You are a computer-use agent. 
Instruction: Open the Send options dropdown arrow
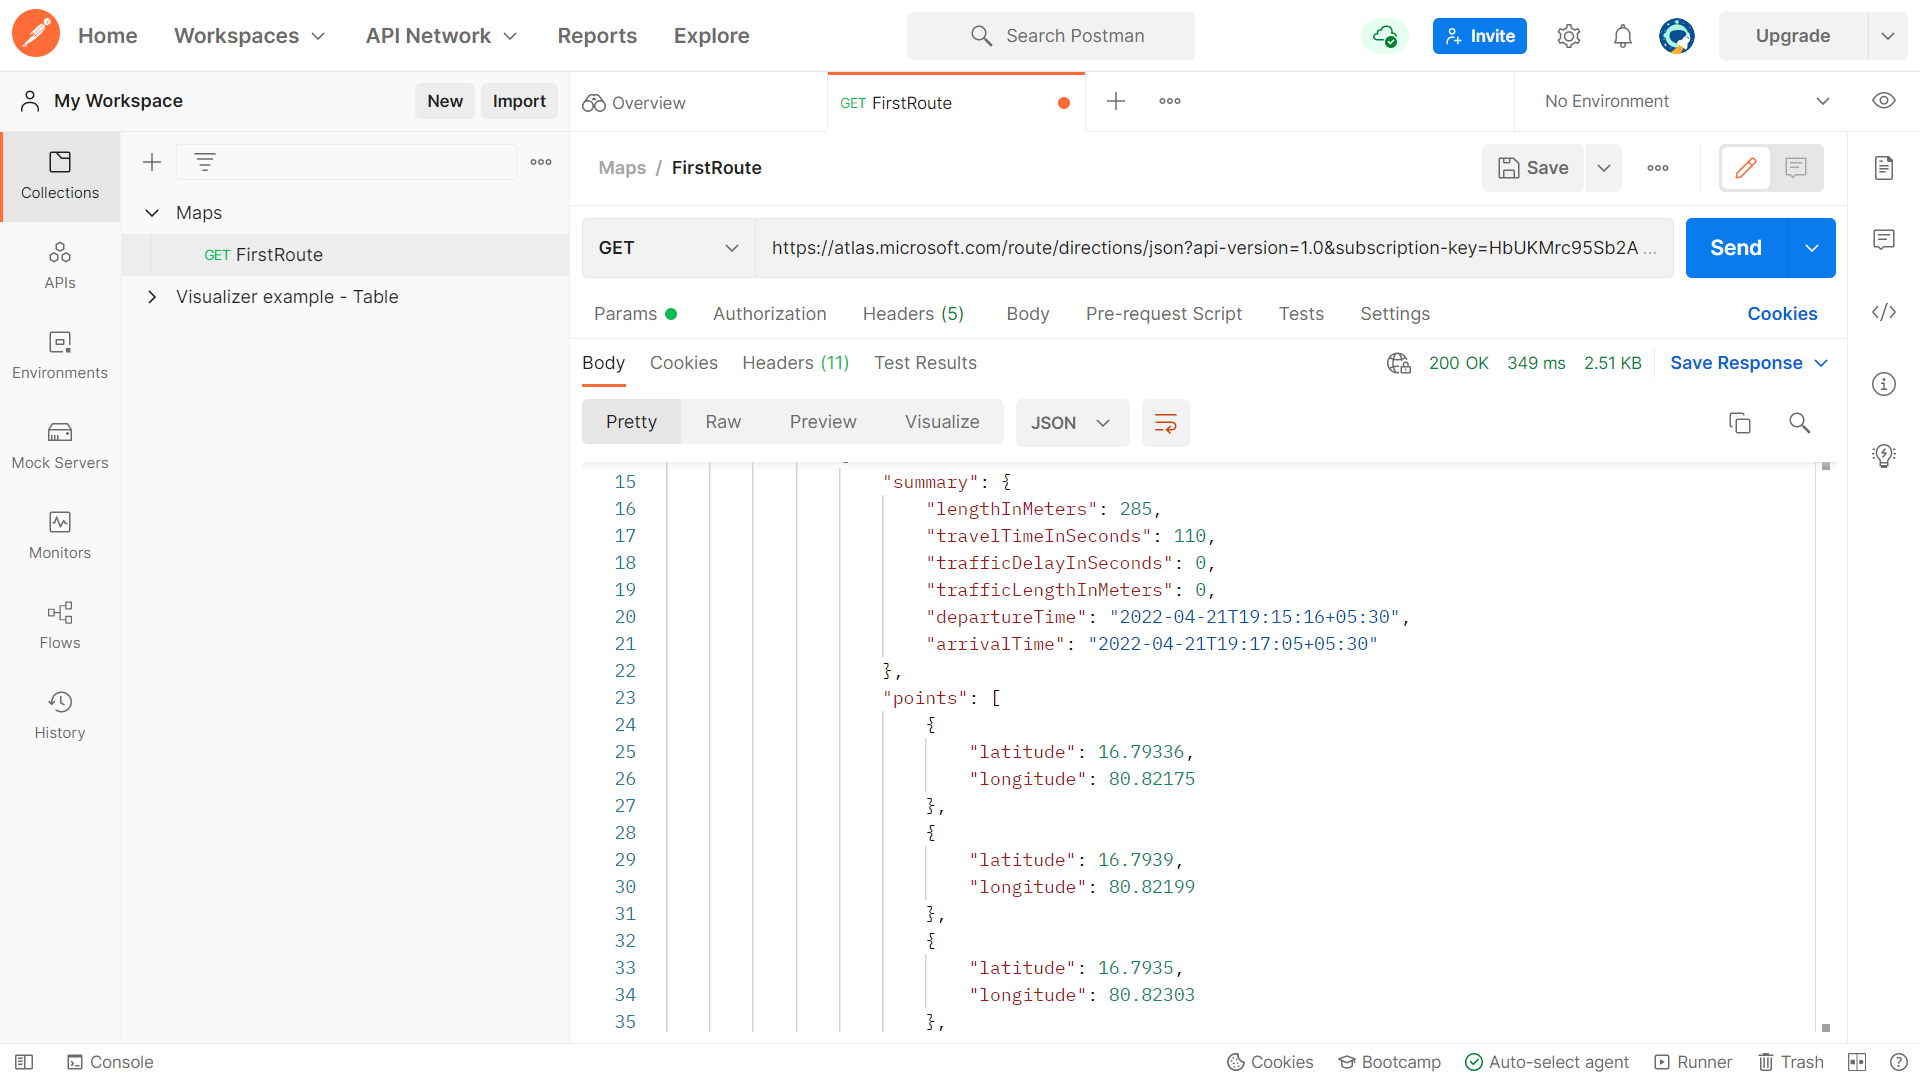tap(1812, 248)
